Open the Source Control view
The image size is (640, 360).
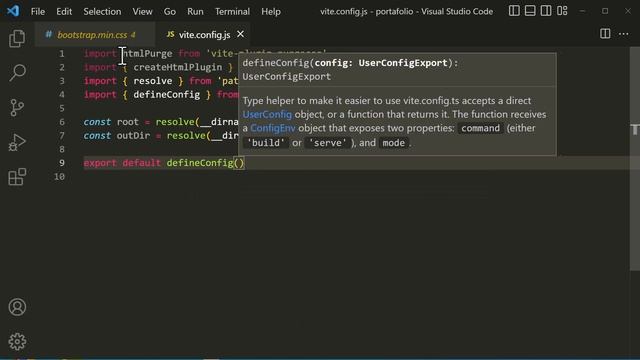pyautogui.click(x=17, y=108)
